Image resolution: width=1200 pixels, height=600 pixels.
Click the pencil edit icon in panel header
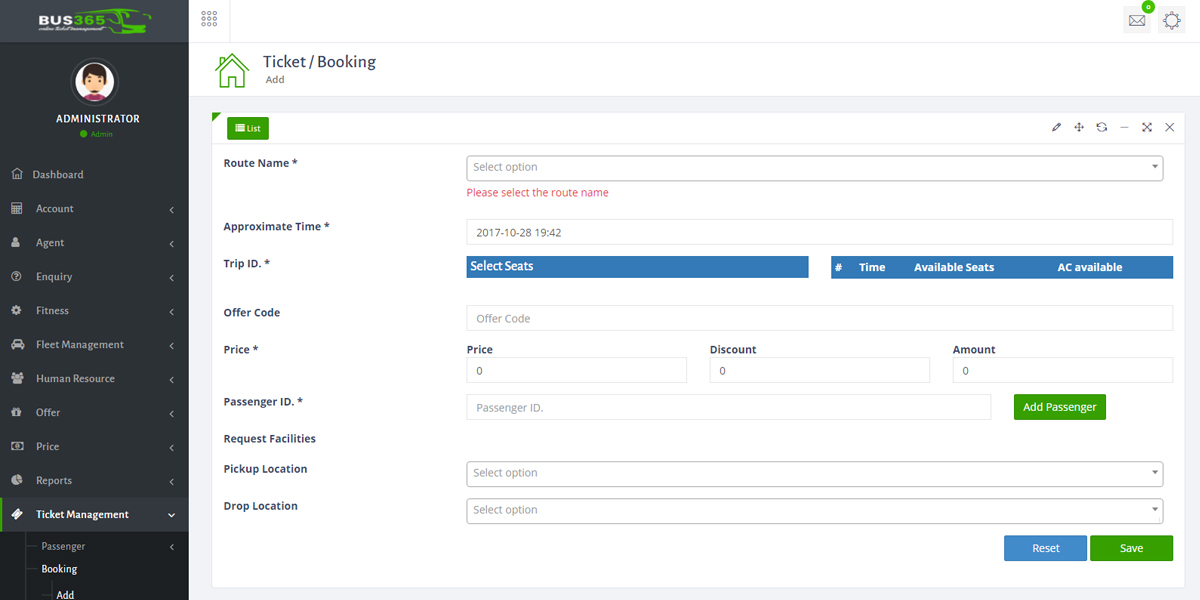tap(1056, 128)
